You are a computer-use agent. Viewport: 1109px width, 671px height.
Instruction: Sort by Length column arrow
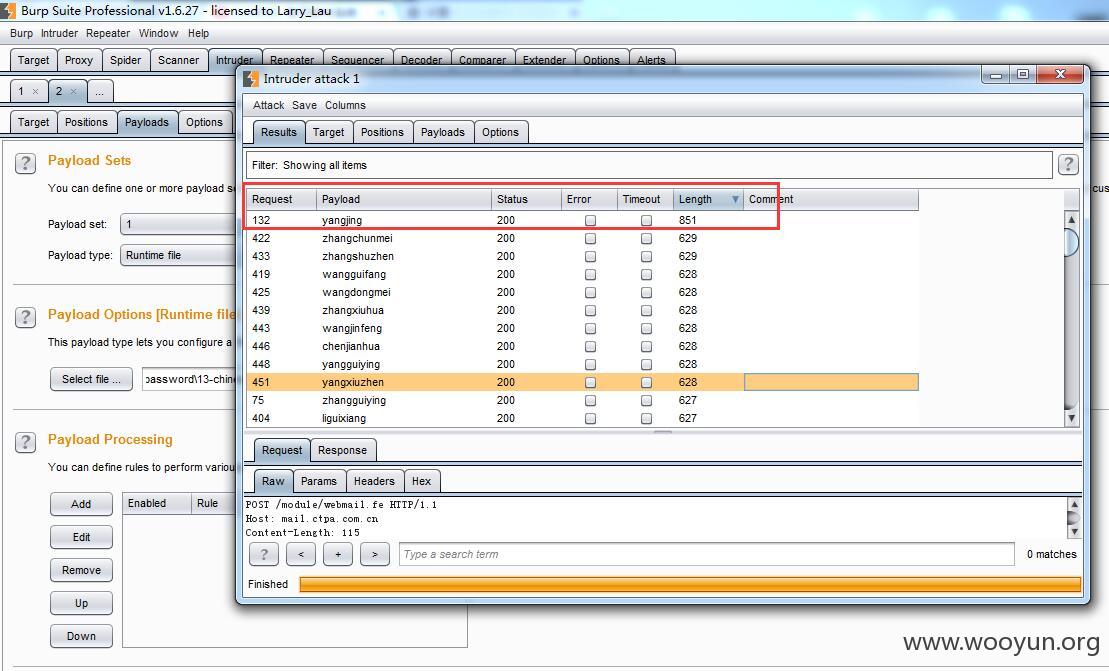point(735,199)
